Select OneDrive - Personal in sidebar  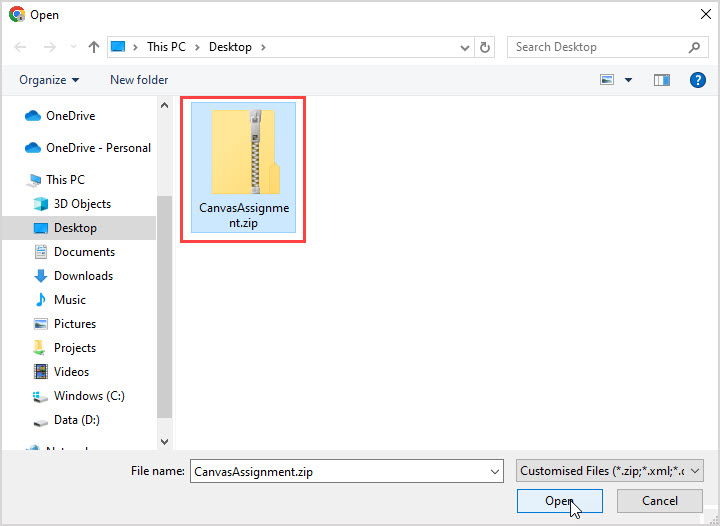(98, 148)
